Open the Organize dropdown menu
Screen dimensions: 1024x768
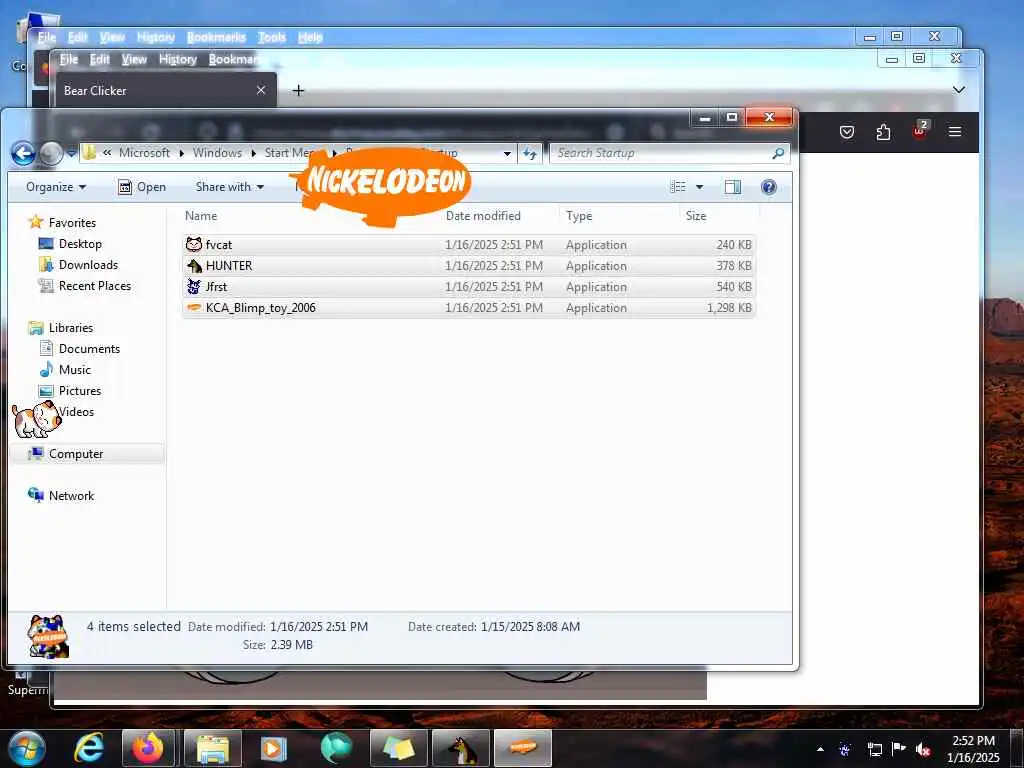point(56,187)
